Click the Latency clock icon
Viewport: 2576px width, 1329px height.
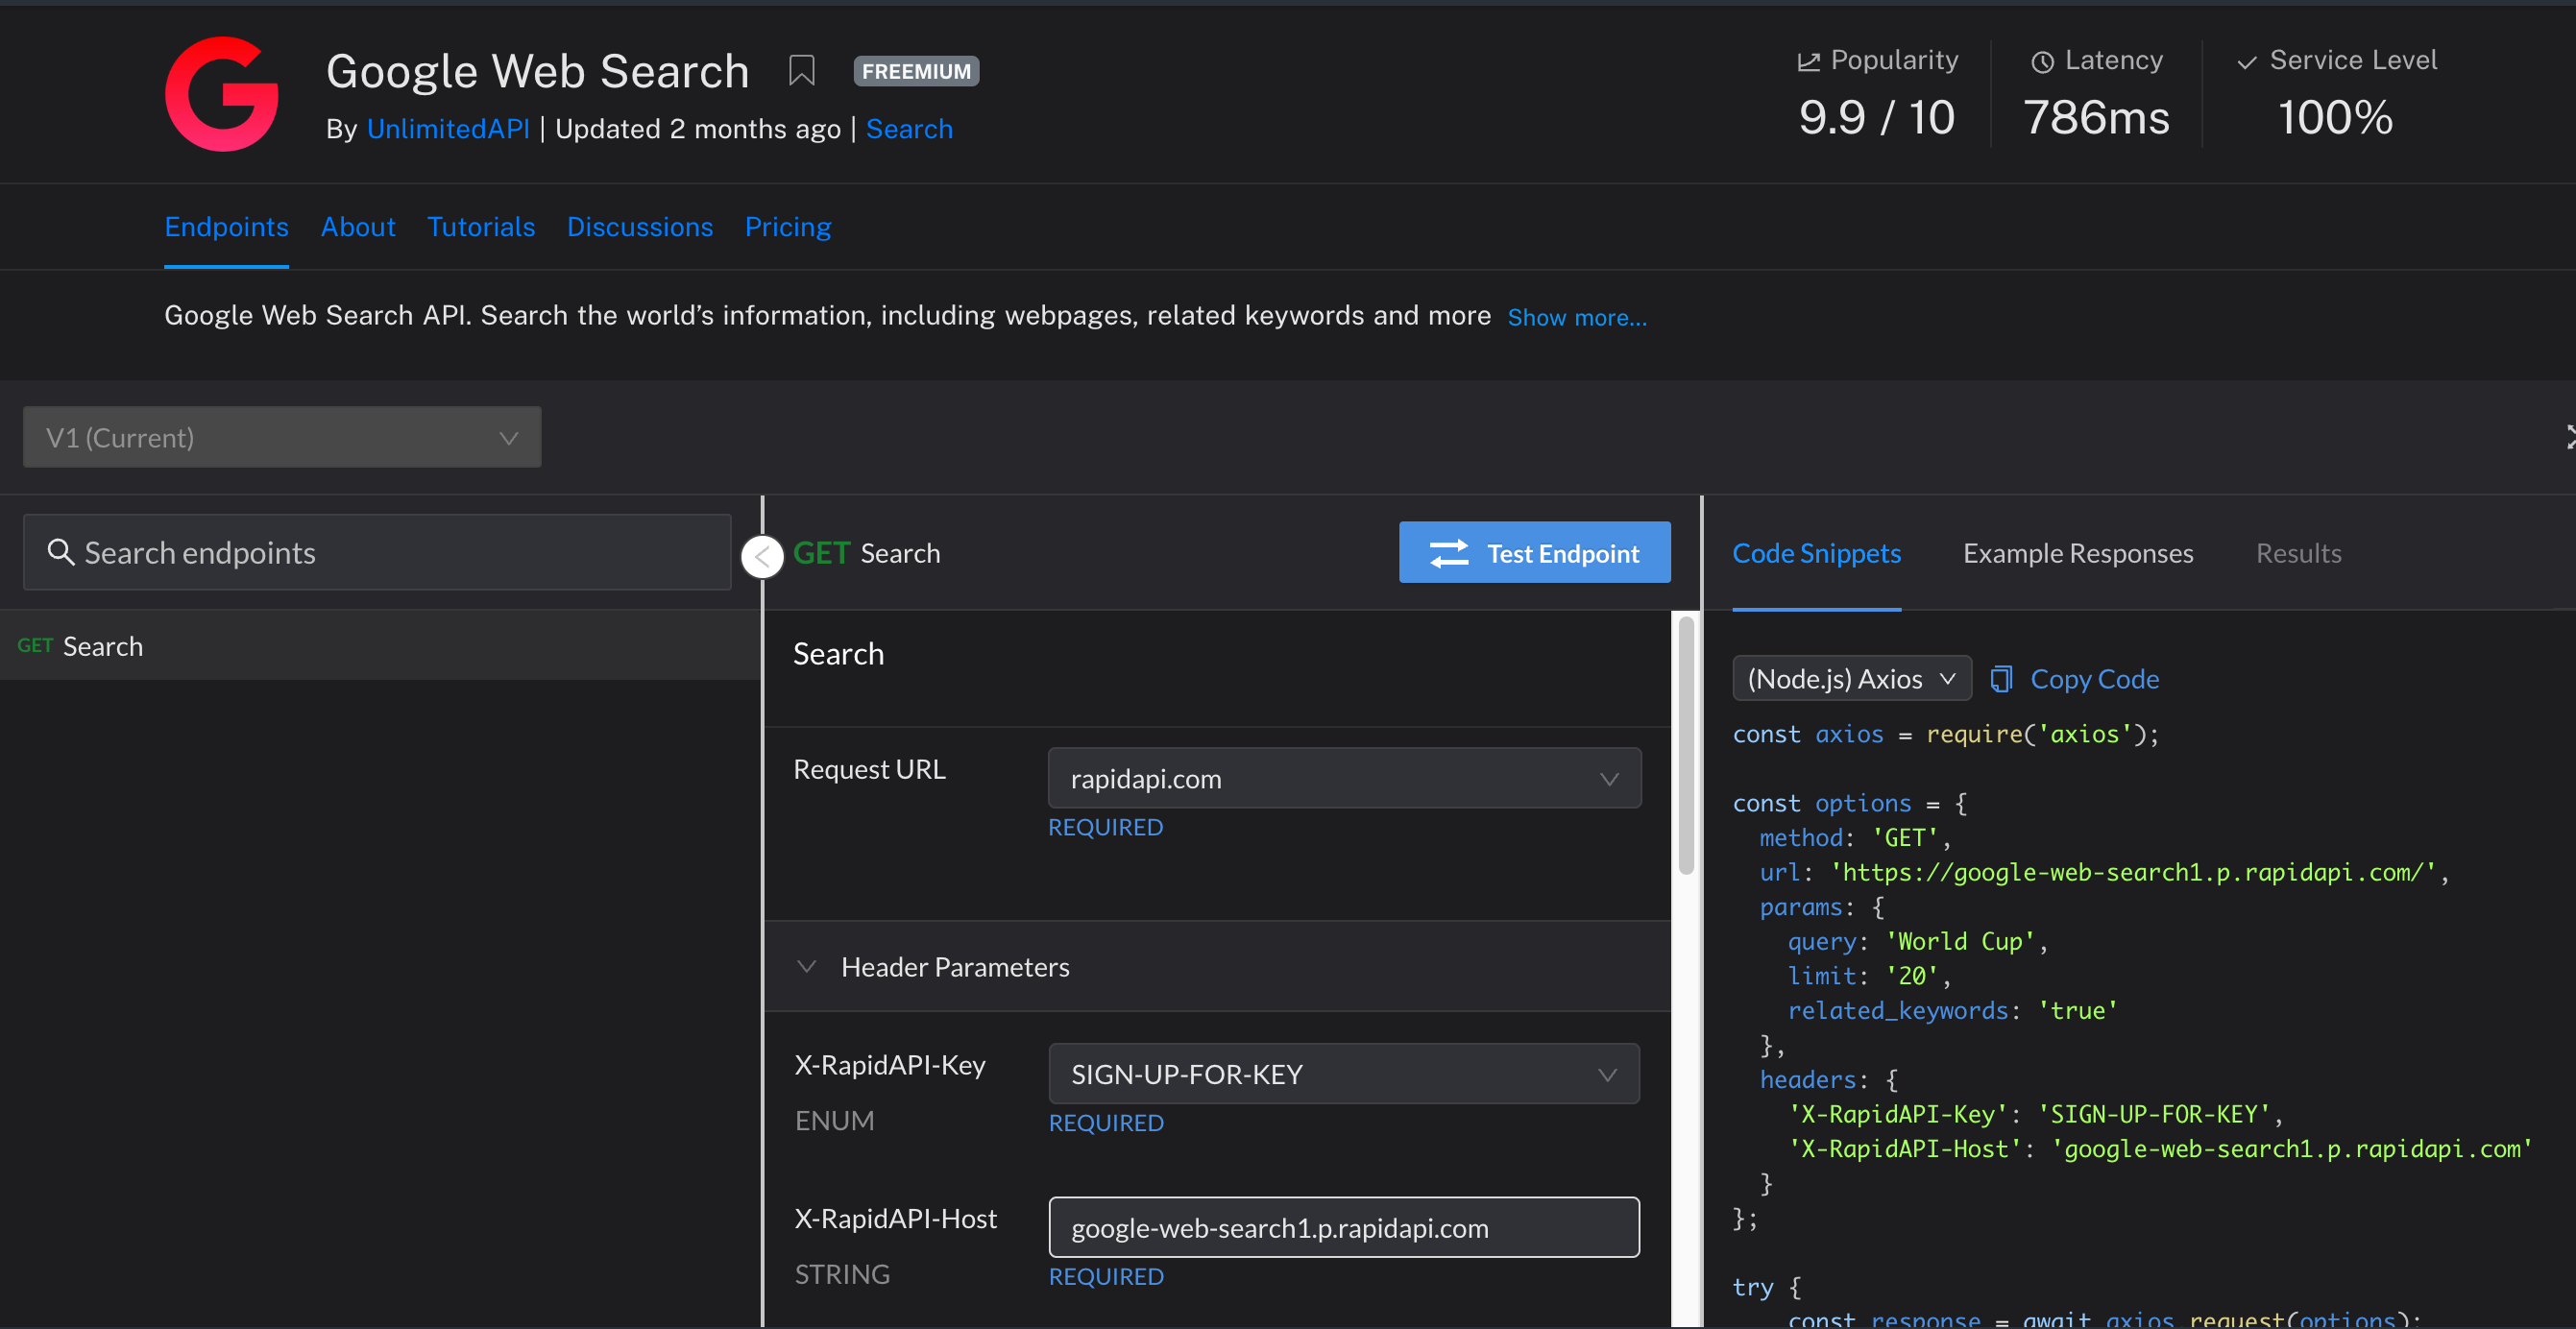point(2042,62)
